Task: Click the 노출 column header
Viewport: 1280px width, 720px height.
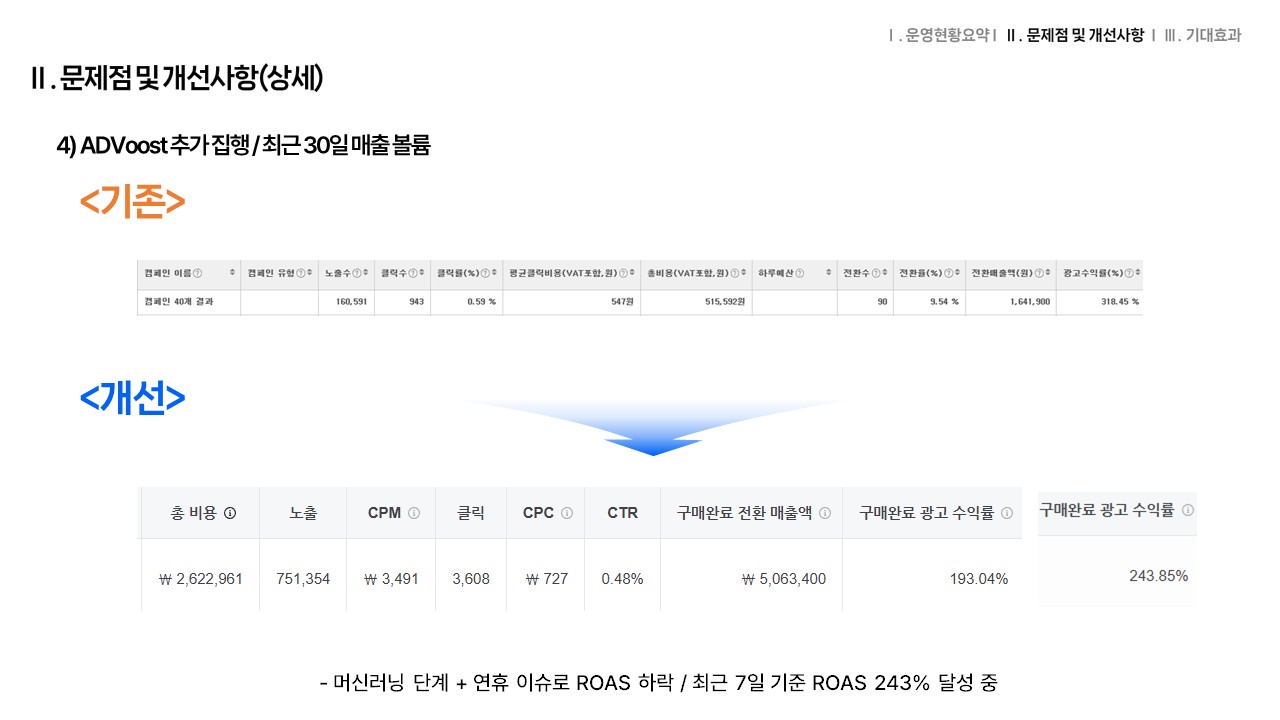Action: [303, 513]
